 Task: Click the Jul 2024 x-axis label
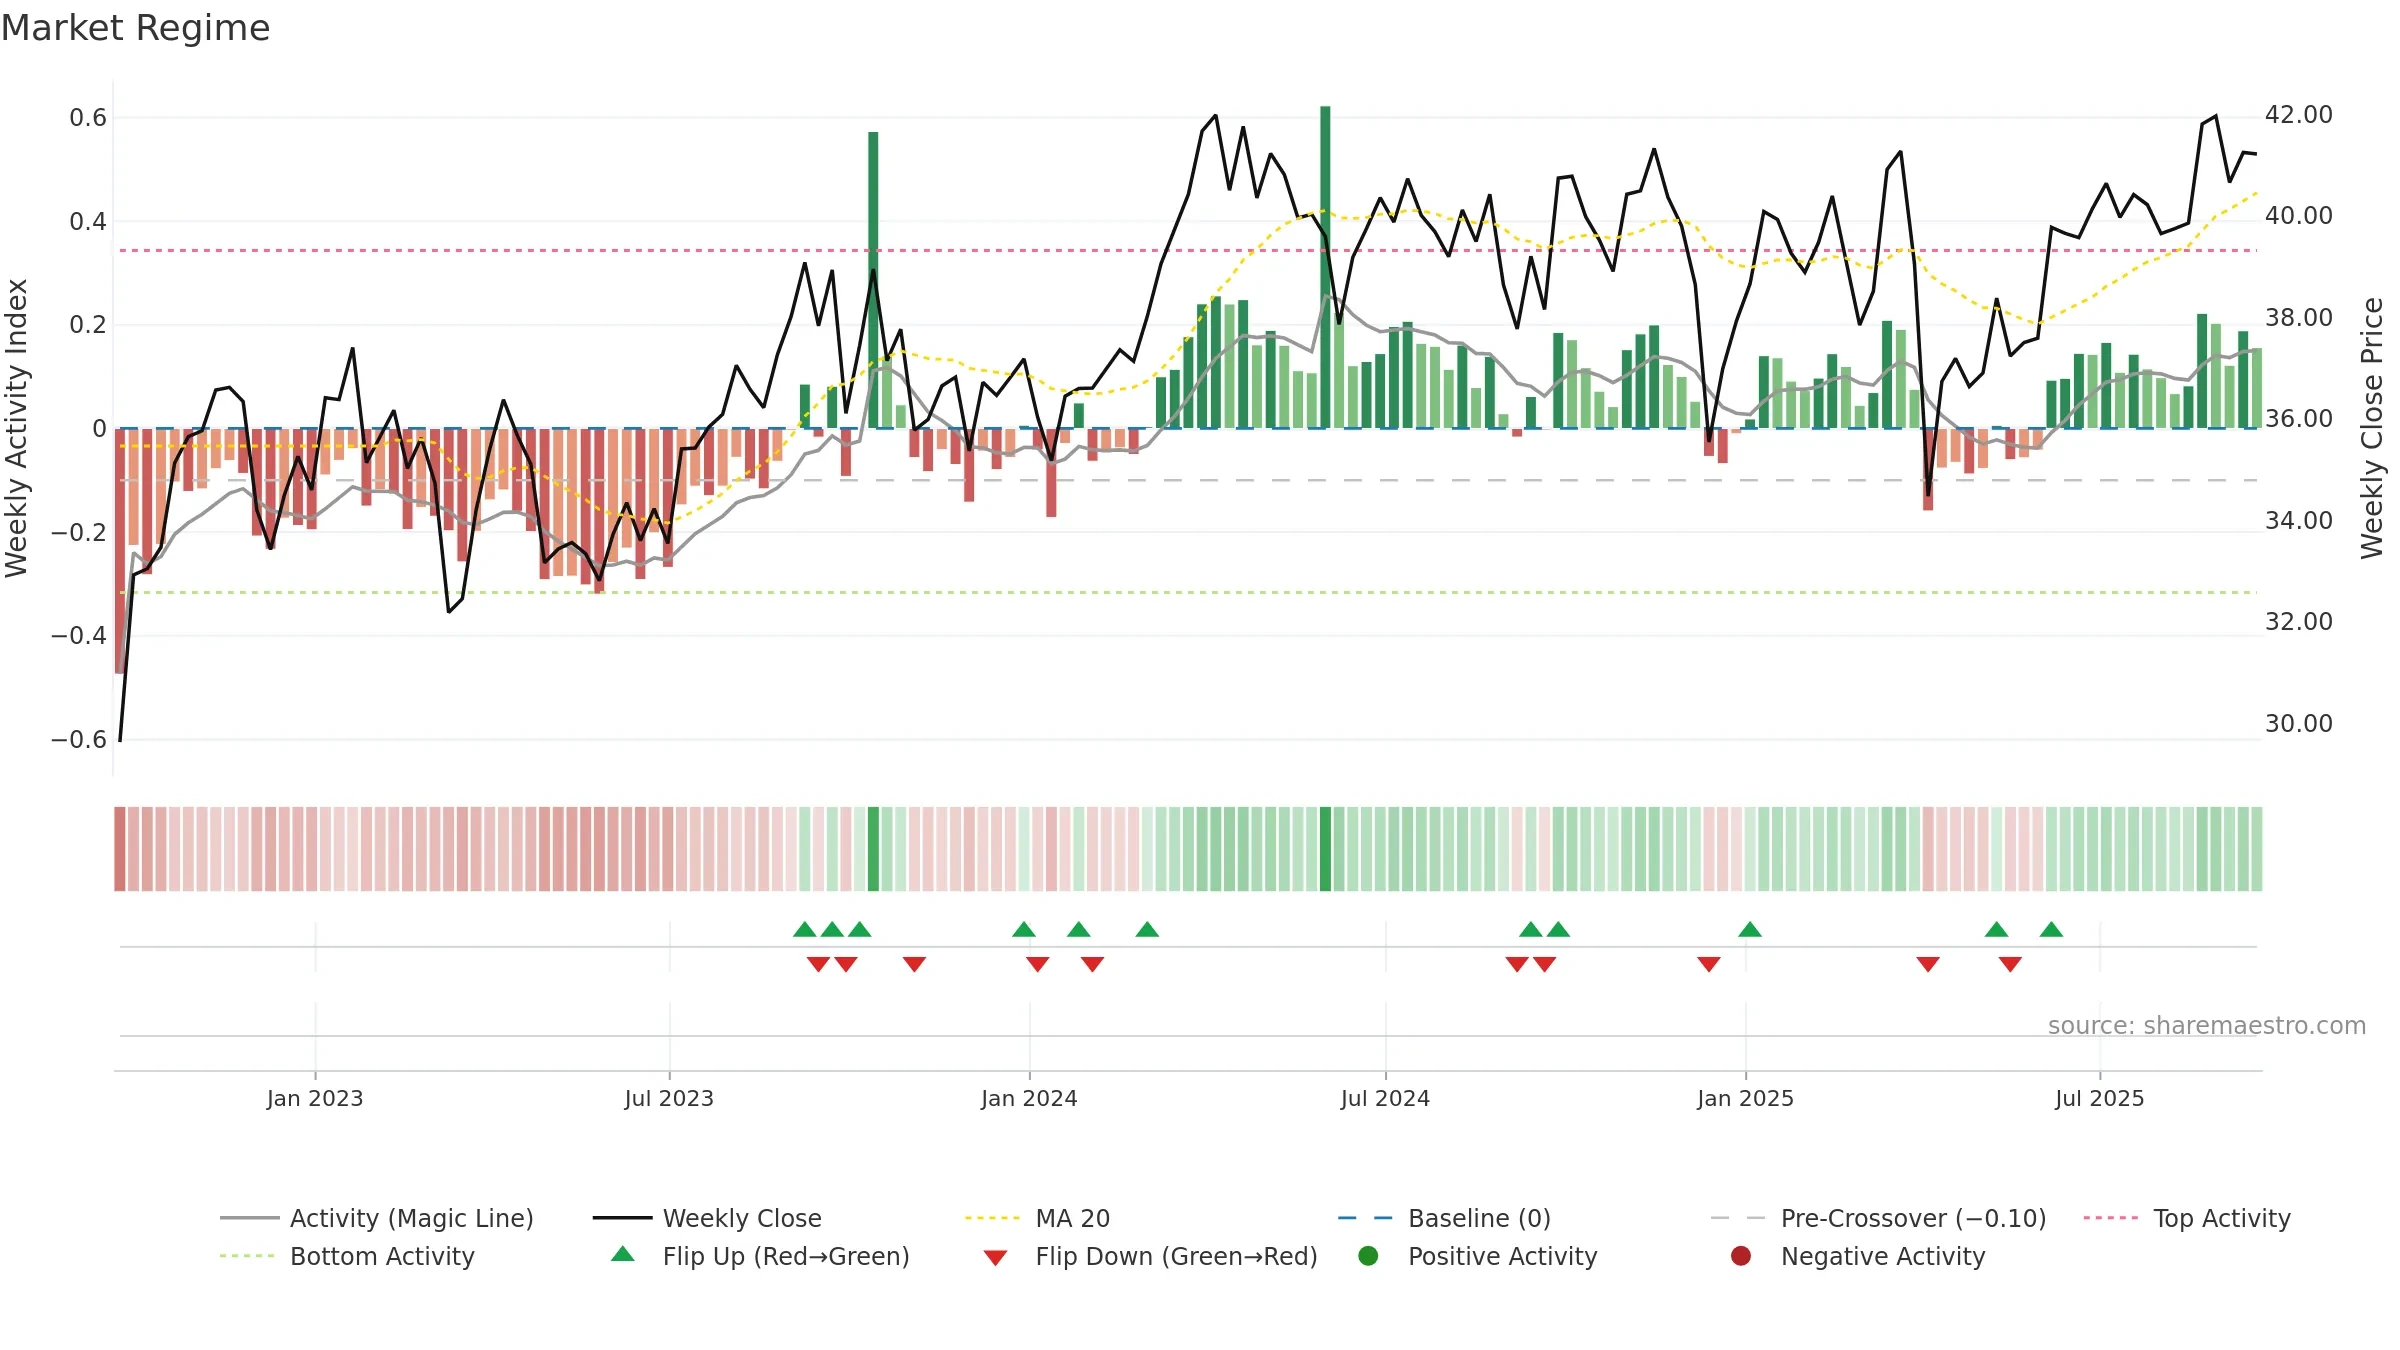point(1385,1098)
